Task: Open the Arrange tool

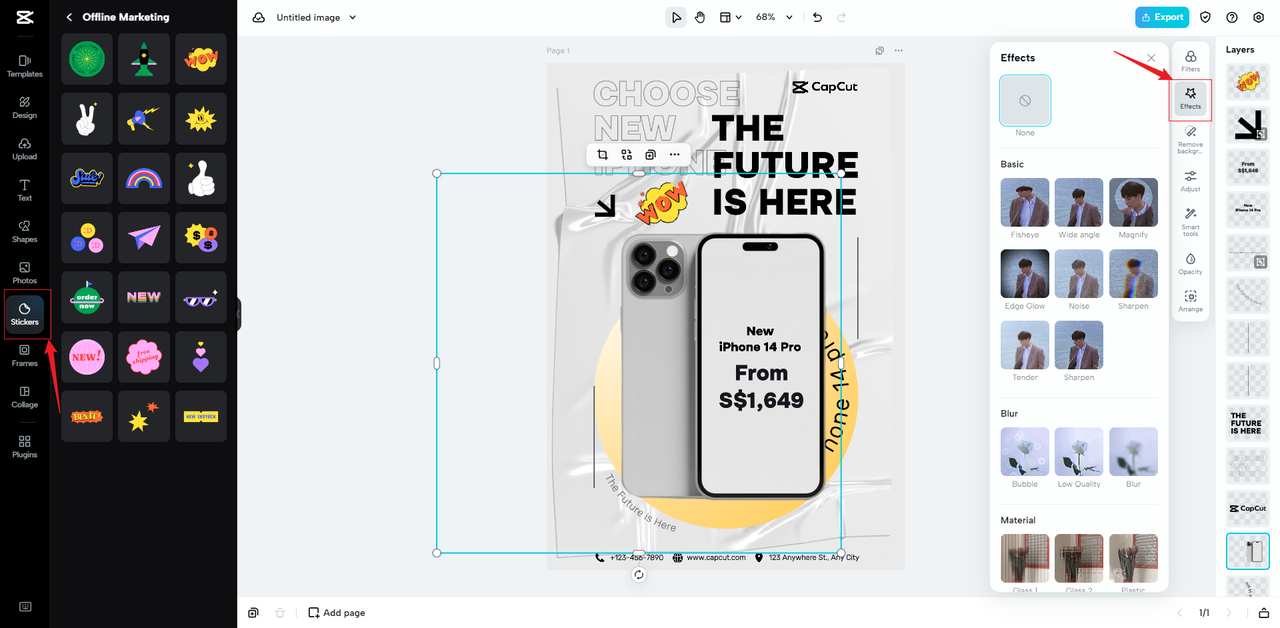Action: point(1190,301)
